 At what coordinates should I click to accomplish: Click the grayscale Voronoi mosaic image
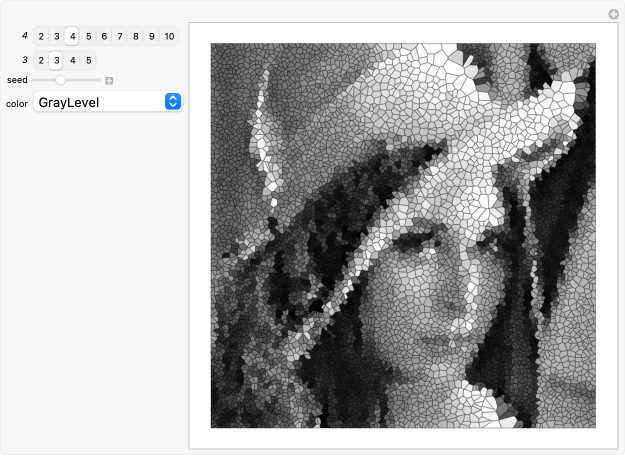pyautogui.click(x=403, y=235)
